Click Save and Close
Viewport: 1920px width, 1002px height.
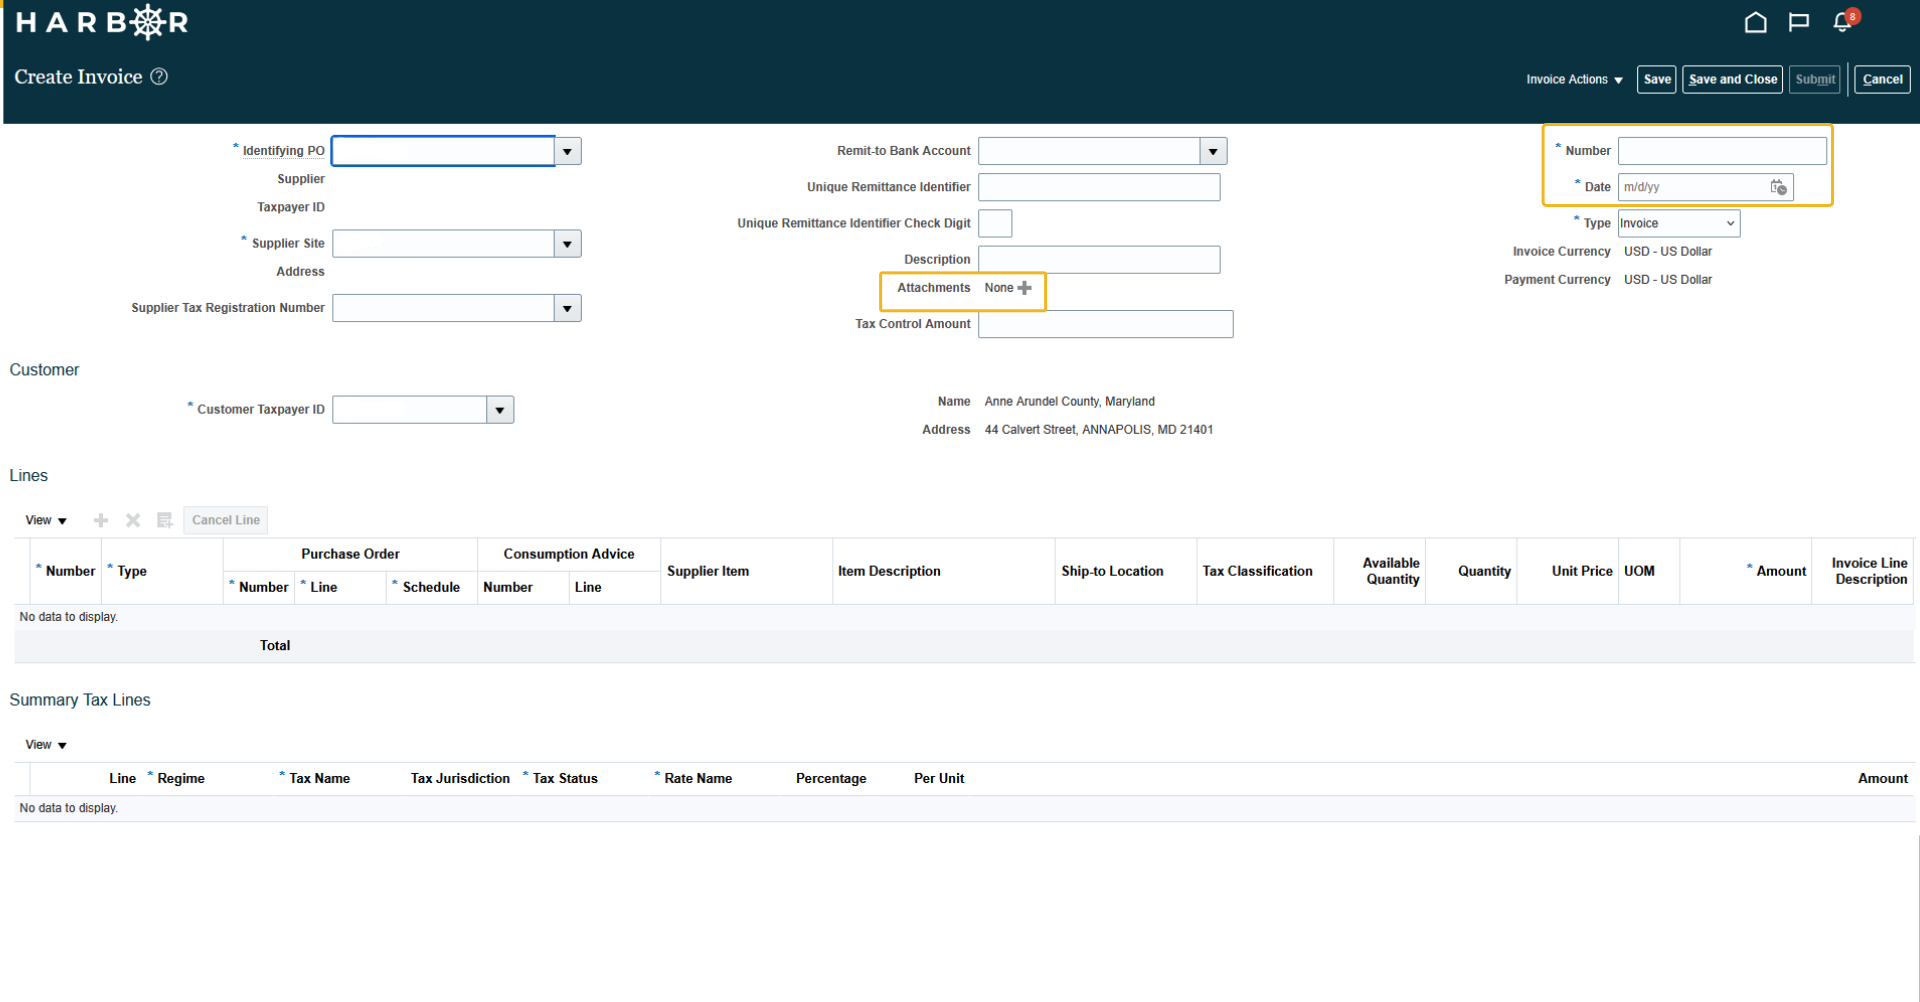point(1732,80)
